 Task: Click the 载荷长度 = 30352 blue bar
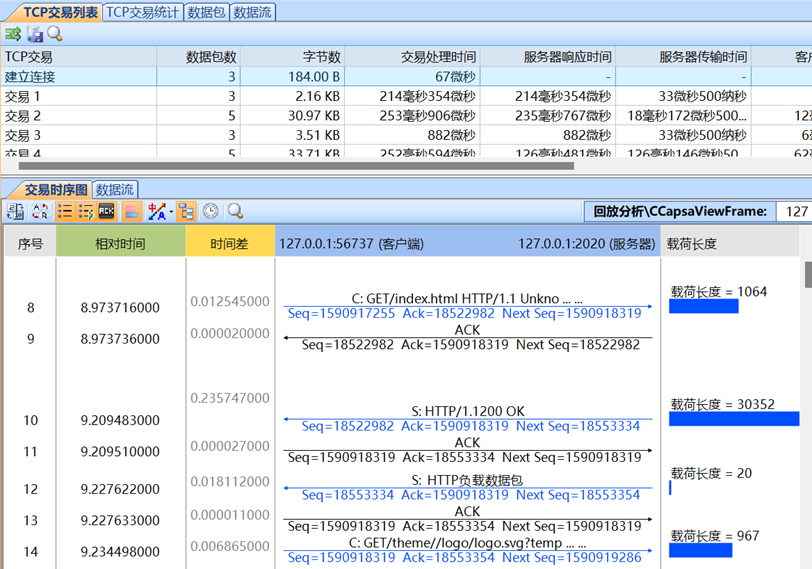pos(734,419)
